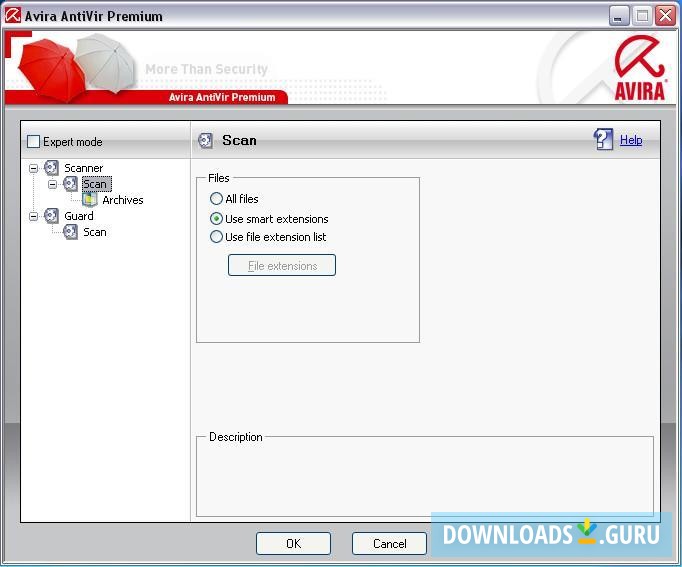Click the Scan header gear icon
Screen dimensions: 682x567
[x=205, y=140]
